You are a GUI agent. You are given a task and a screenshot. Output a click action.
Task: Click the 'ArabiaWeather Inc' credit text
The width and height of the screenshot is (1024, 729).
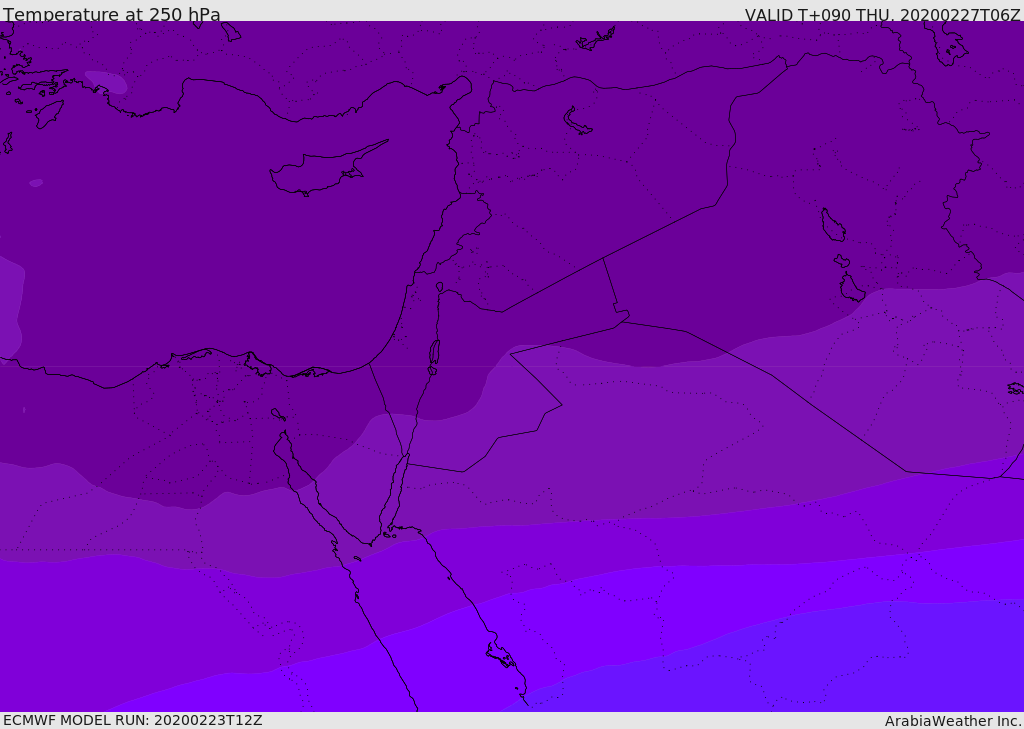pos(953,721)
